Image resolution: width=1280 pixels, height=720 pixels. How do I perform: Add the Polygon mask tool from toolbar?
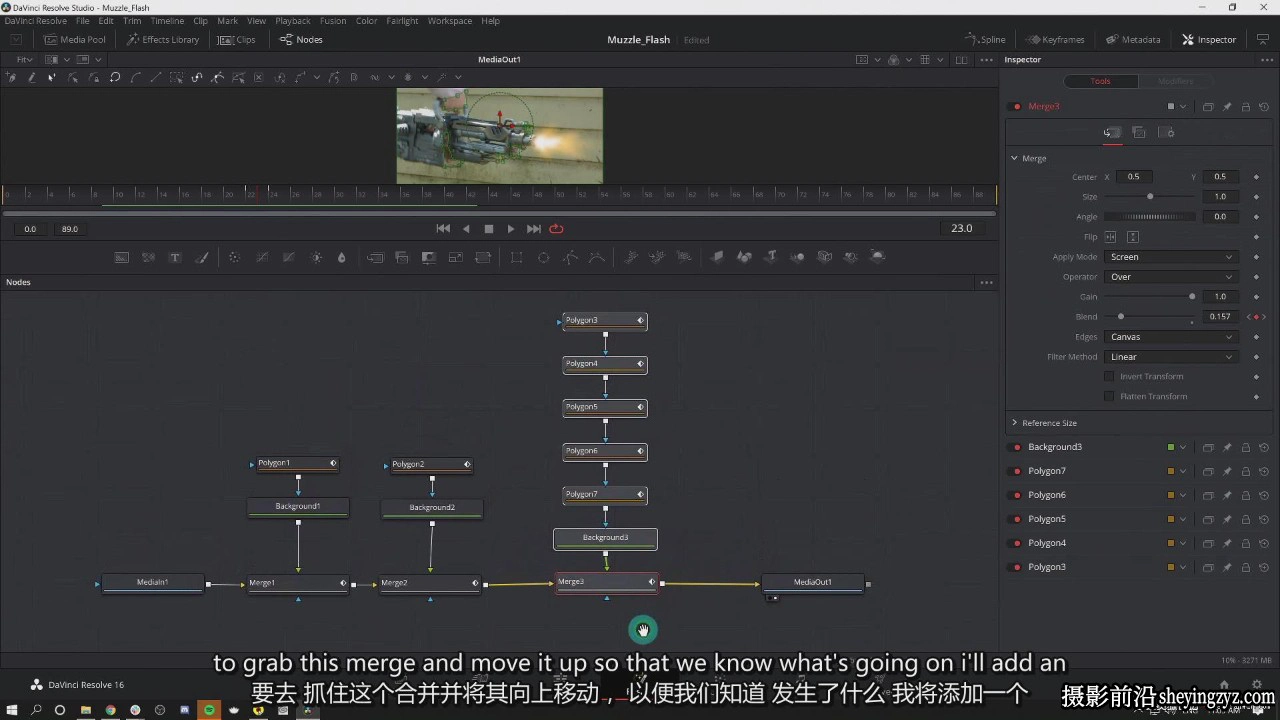571,257
